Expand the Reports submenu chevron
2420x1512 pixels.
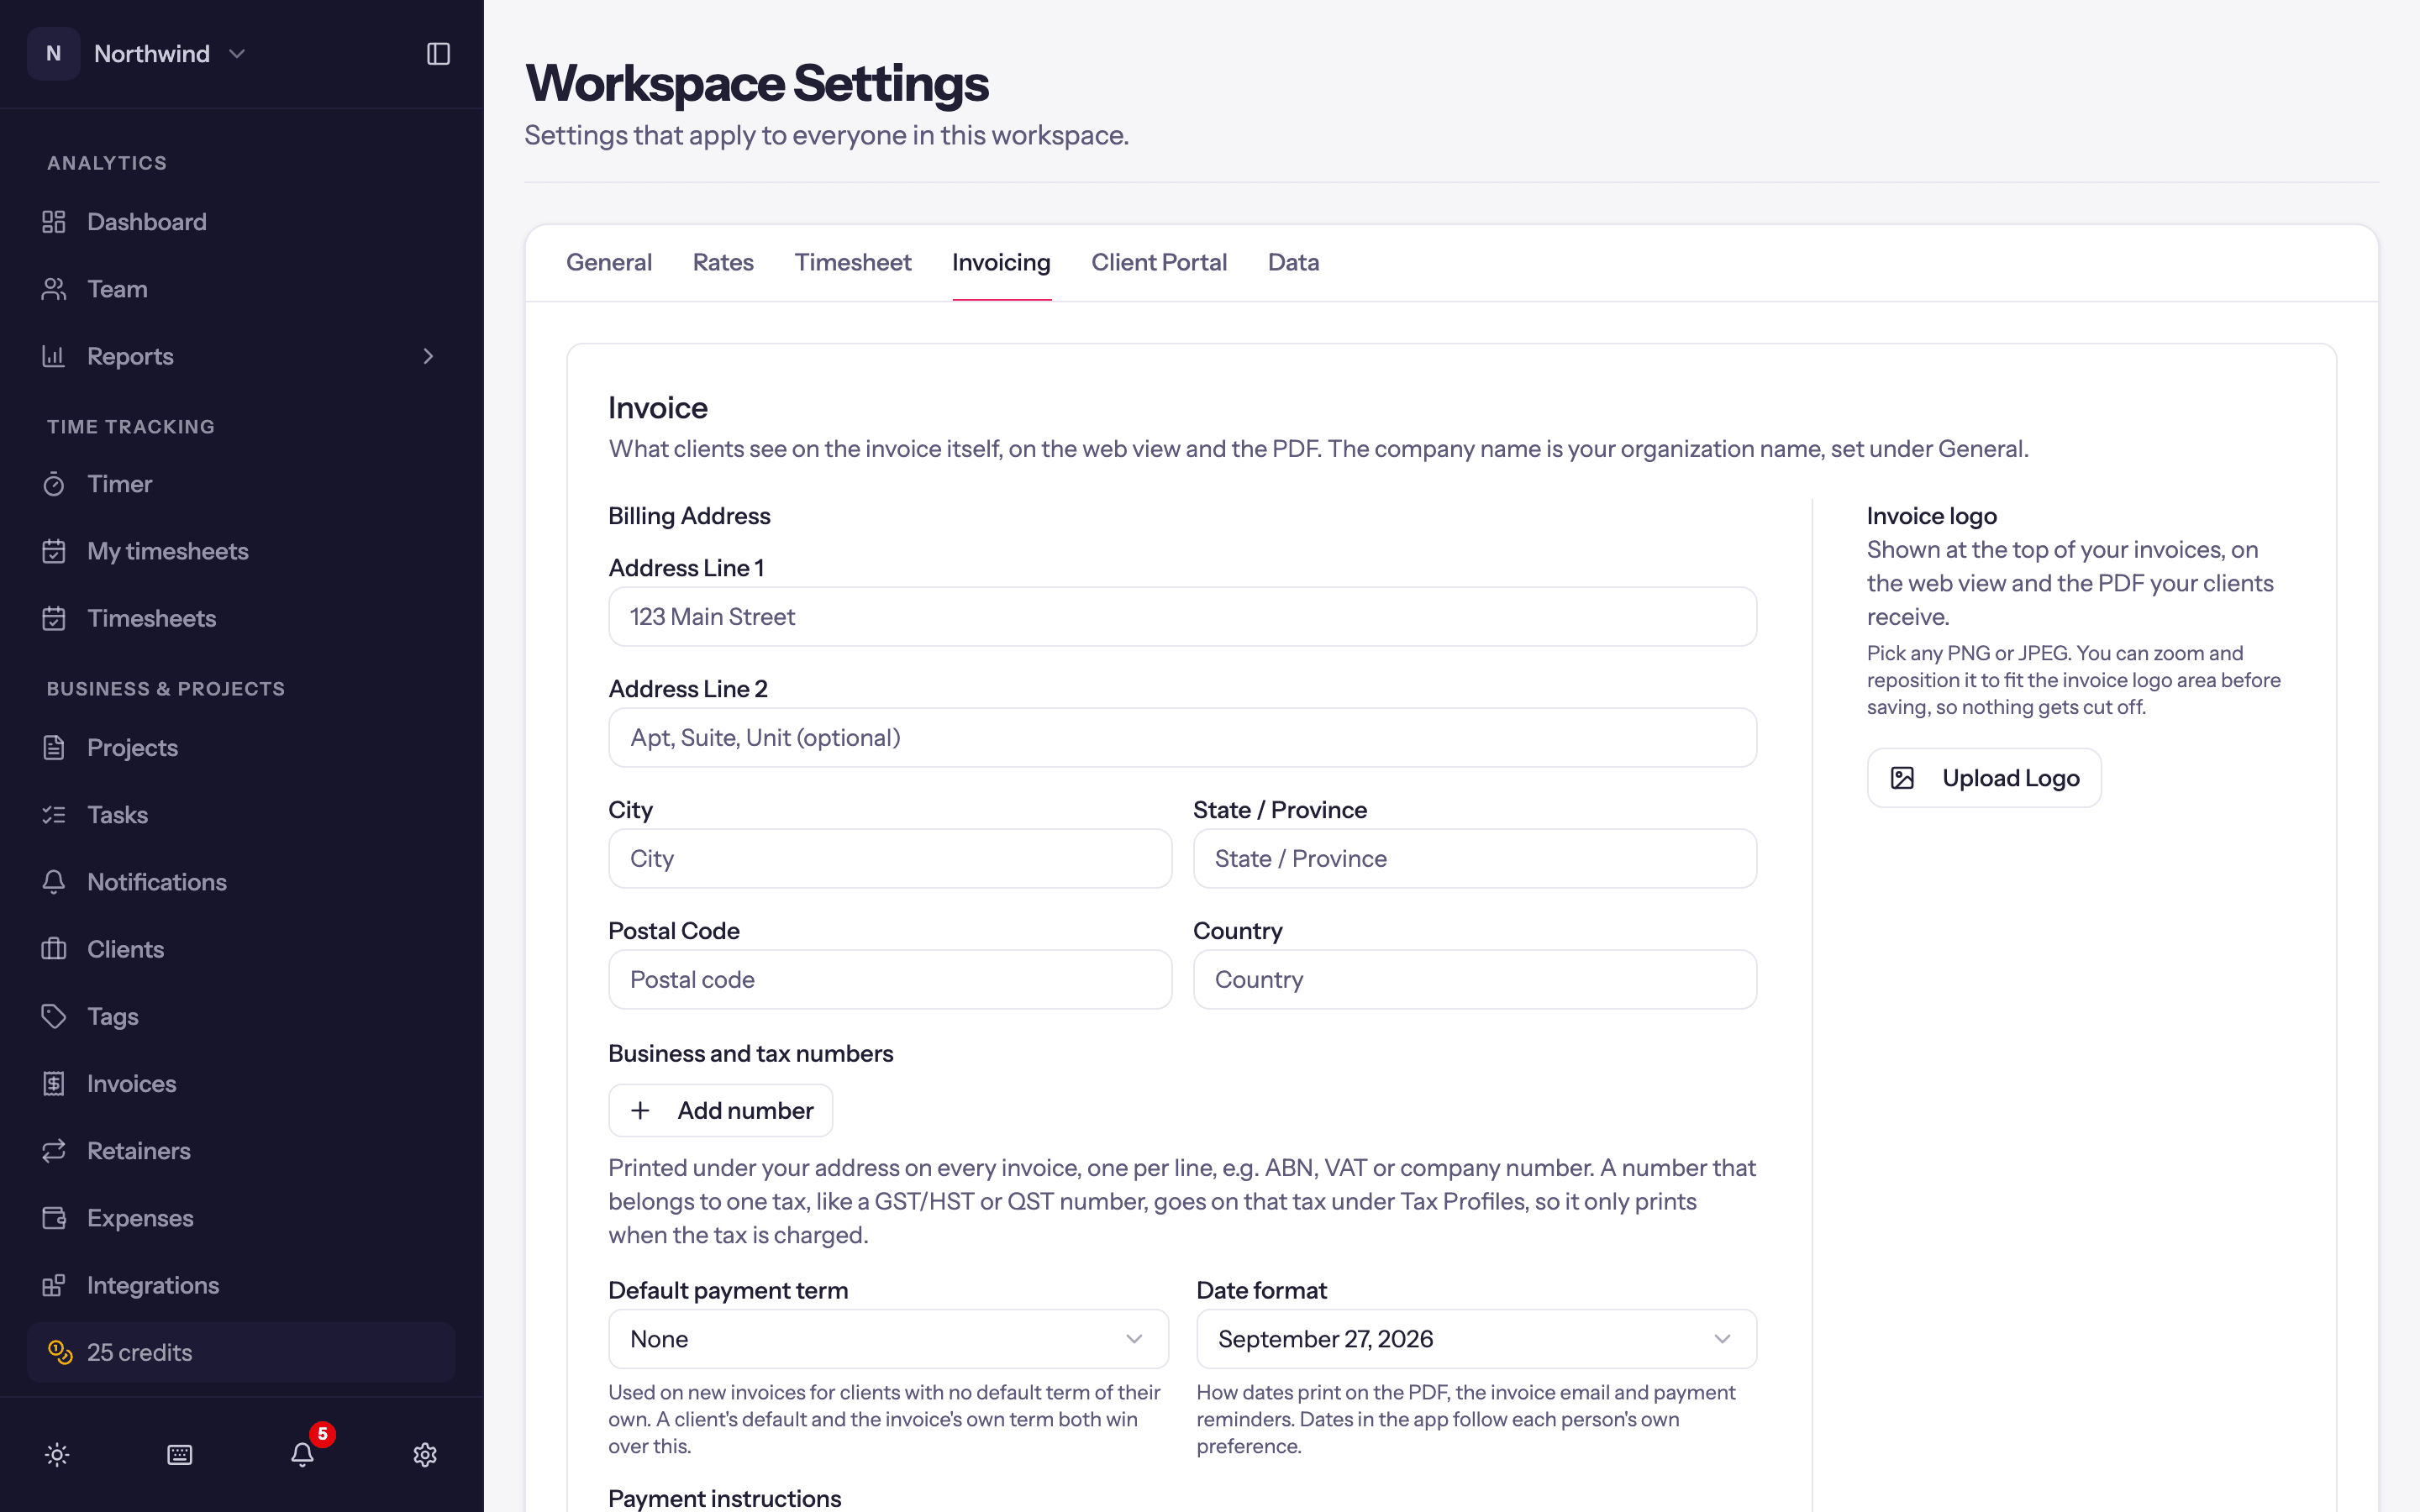click(x=428, y=356)
